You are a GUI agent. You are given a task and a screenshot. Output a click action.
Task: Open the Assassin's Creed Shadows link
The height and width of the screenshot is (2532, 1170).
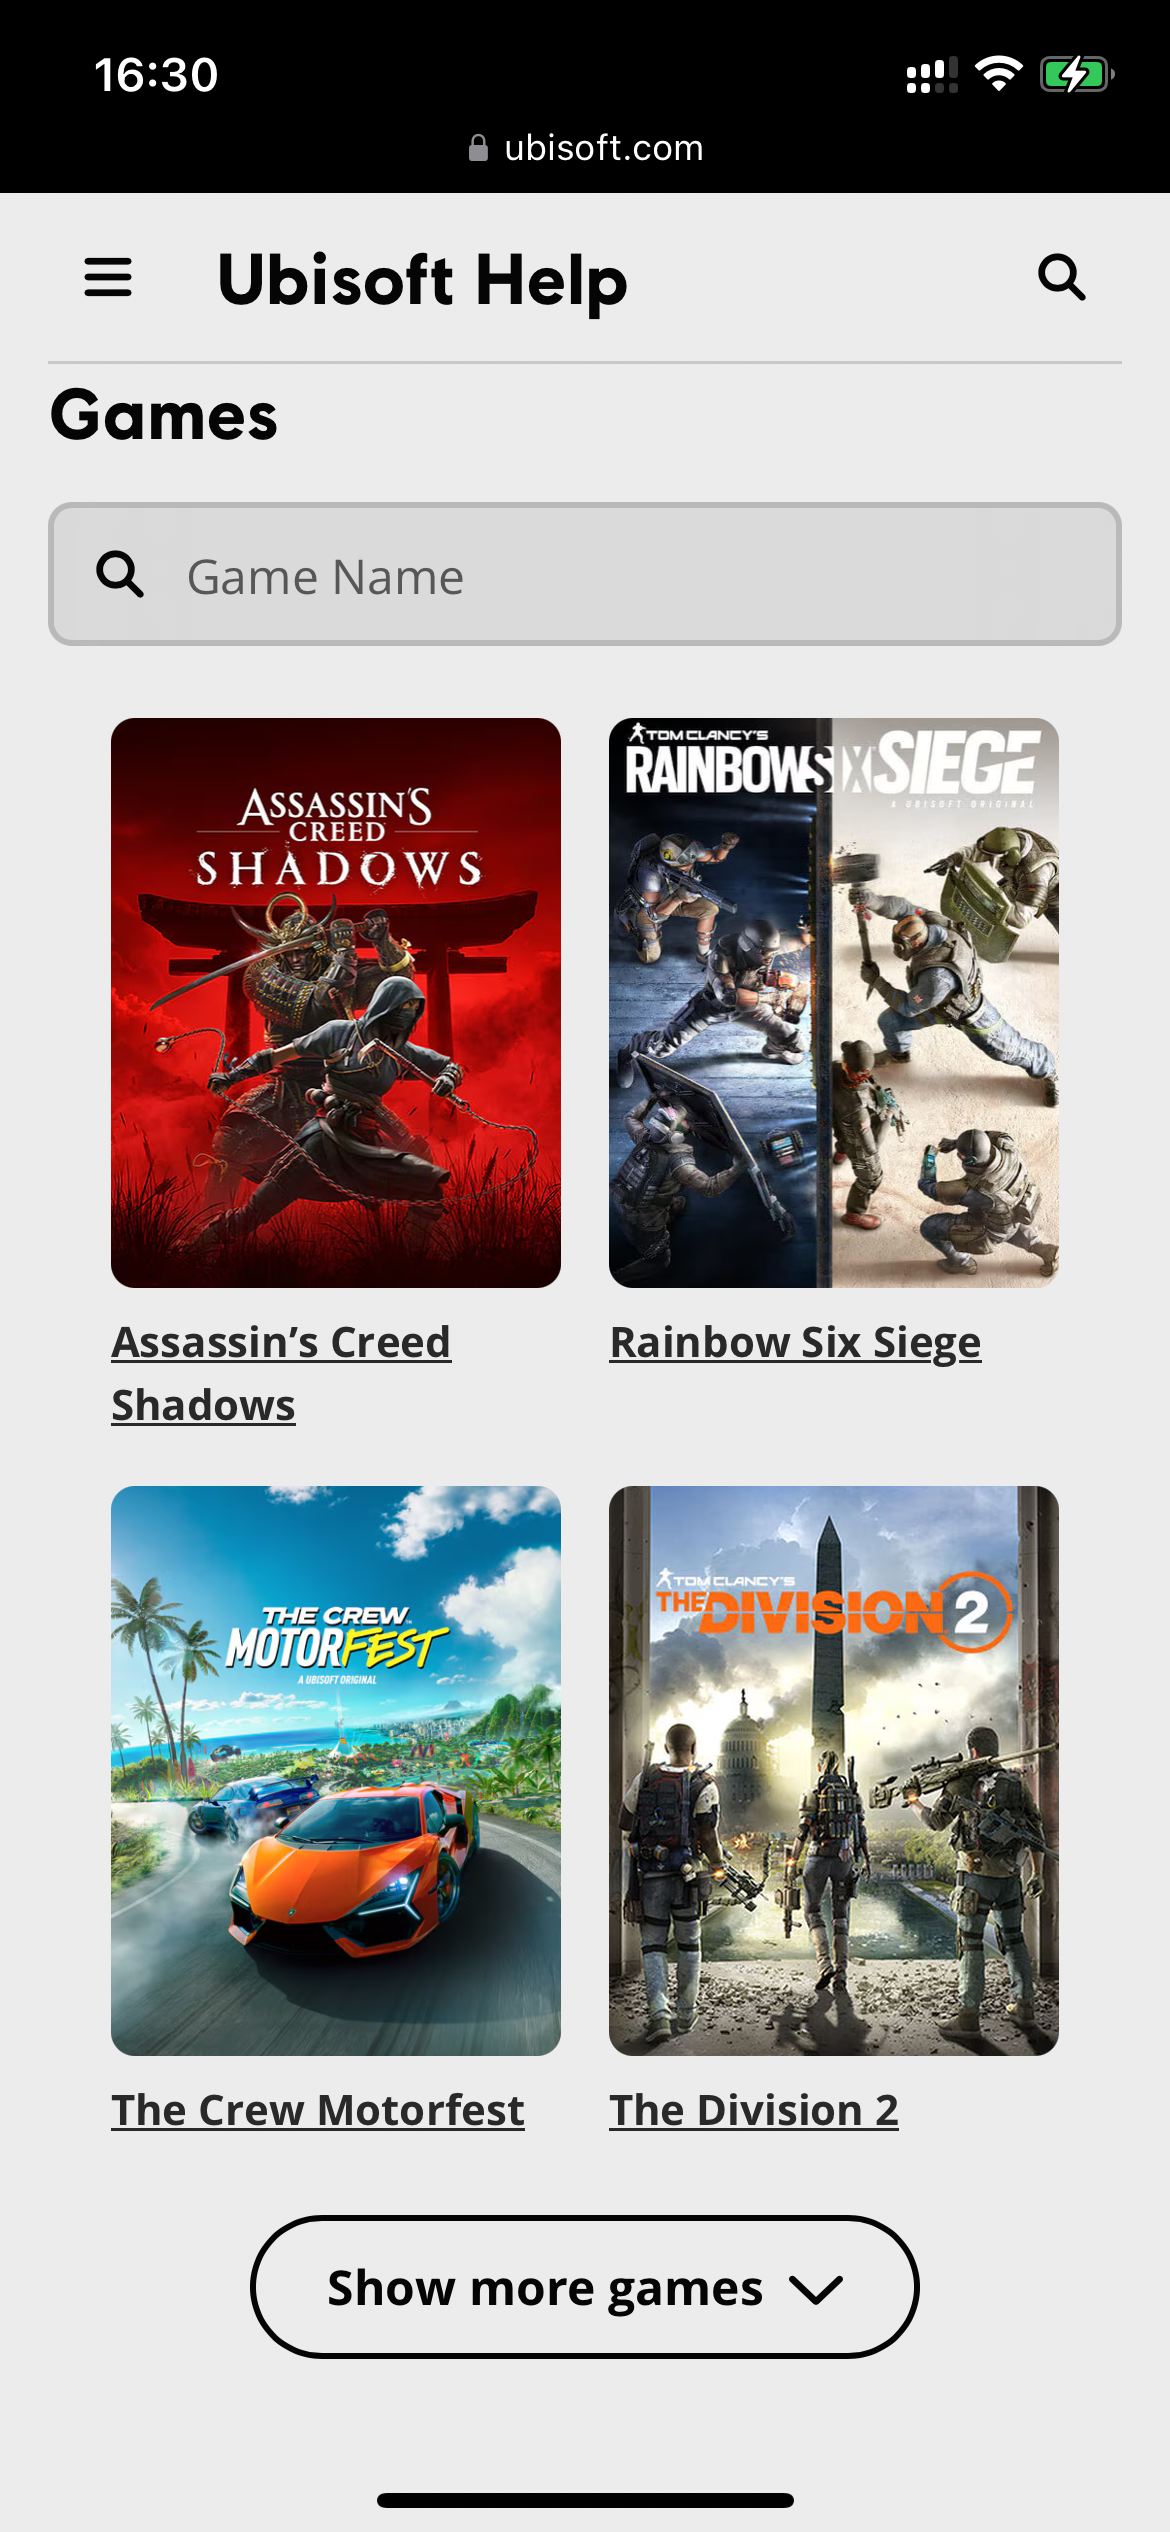(x=281, y=1373)
